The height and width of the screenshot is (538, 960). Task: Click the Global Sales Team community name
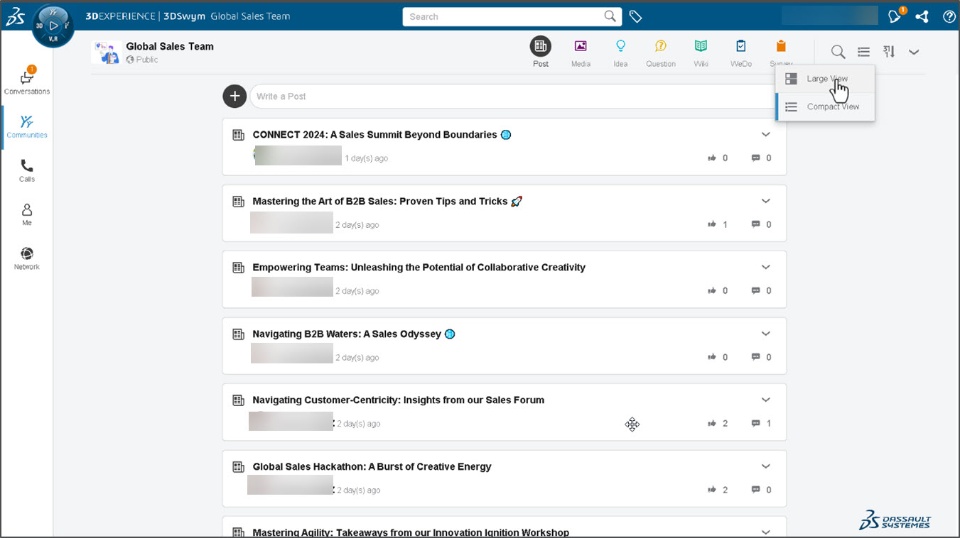click(x=170, y=47)
